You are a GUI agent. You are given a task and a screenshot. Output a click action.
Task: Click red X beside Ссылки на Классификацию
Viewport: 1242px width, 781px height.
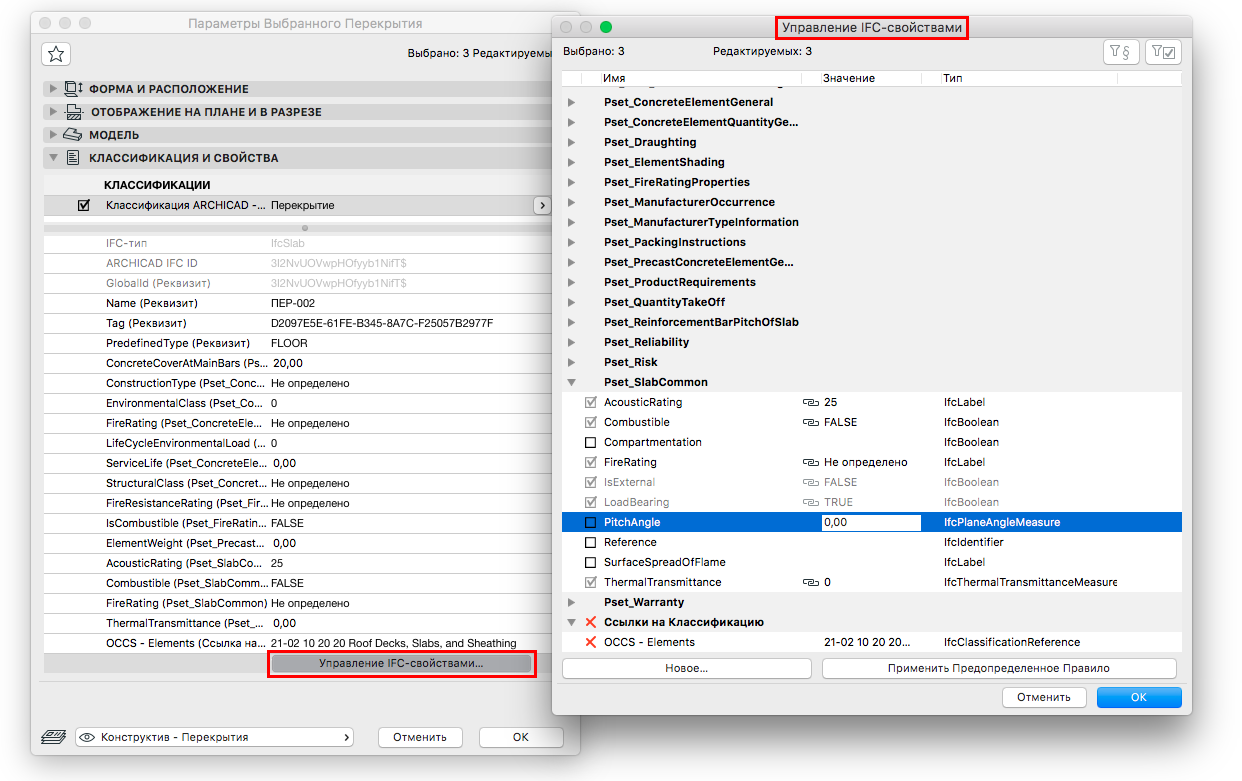[x=590, y=622]
